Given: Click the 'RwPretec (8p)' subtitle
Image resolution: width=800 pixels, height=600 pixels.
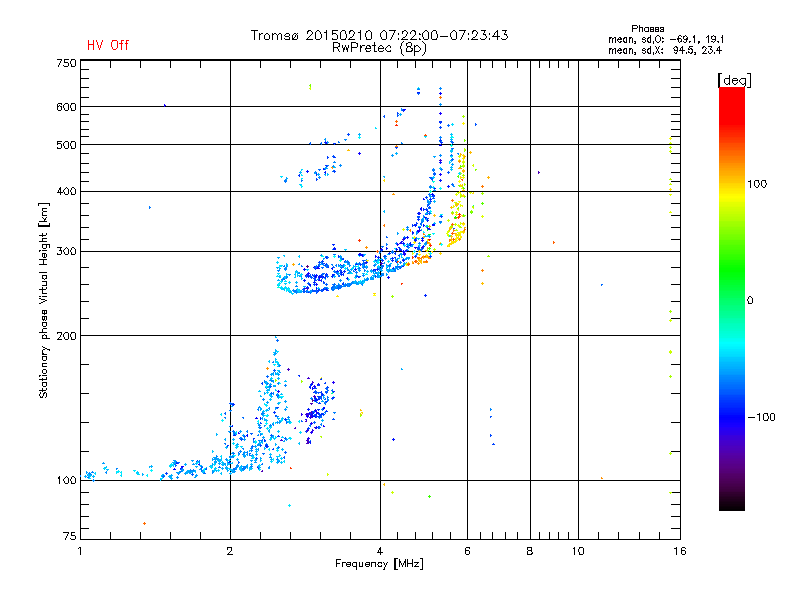Looking at the screenshot, I should click(380, 48).
